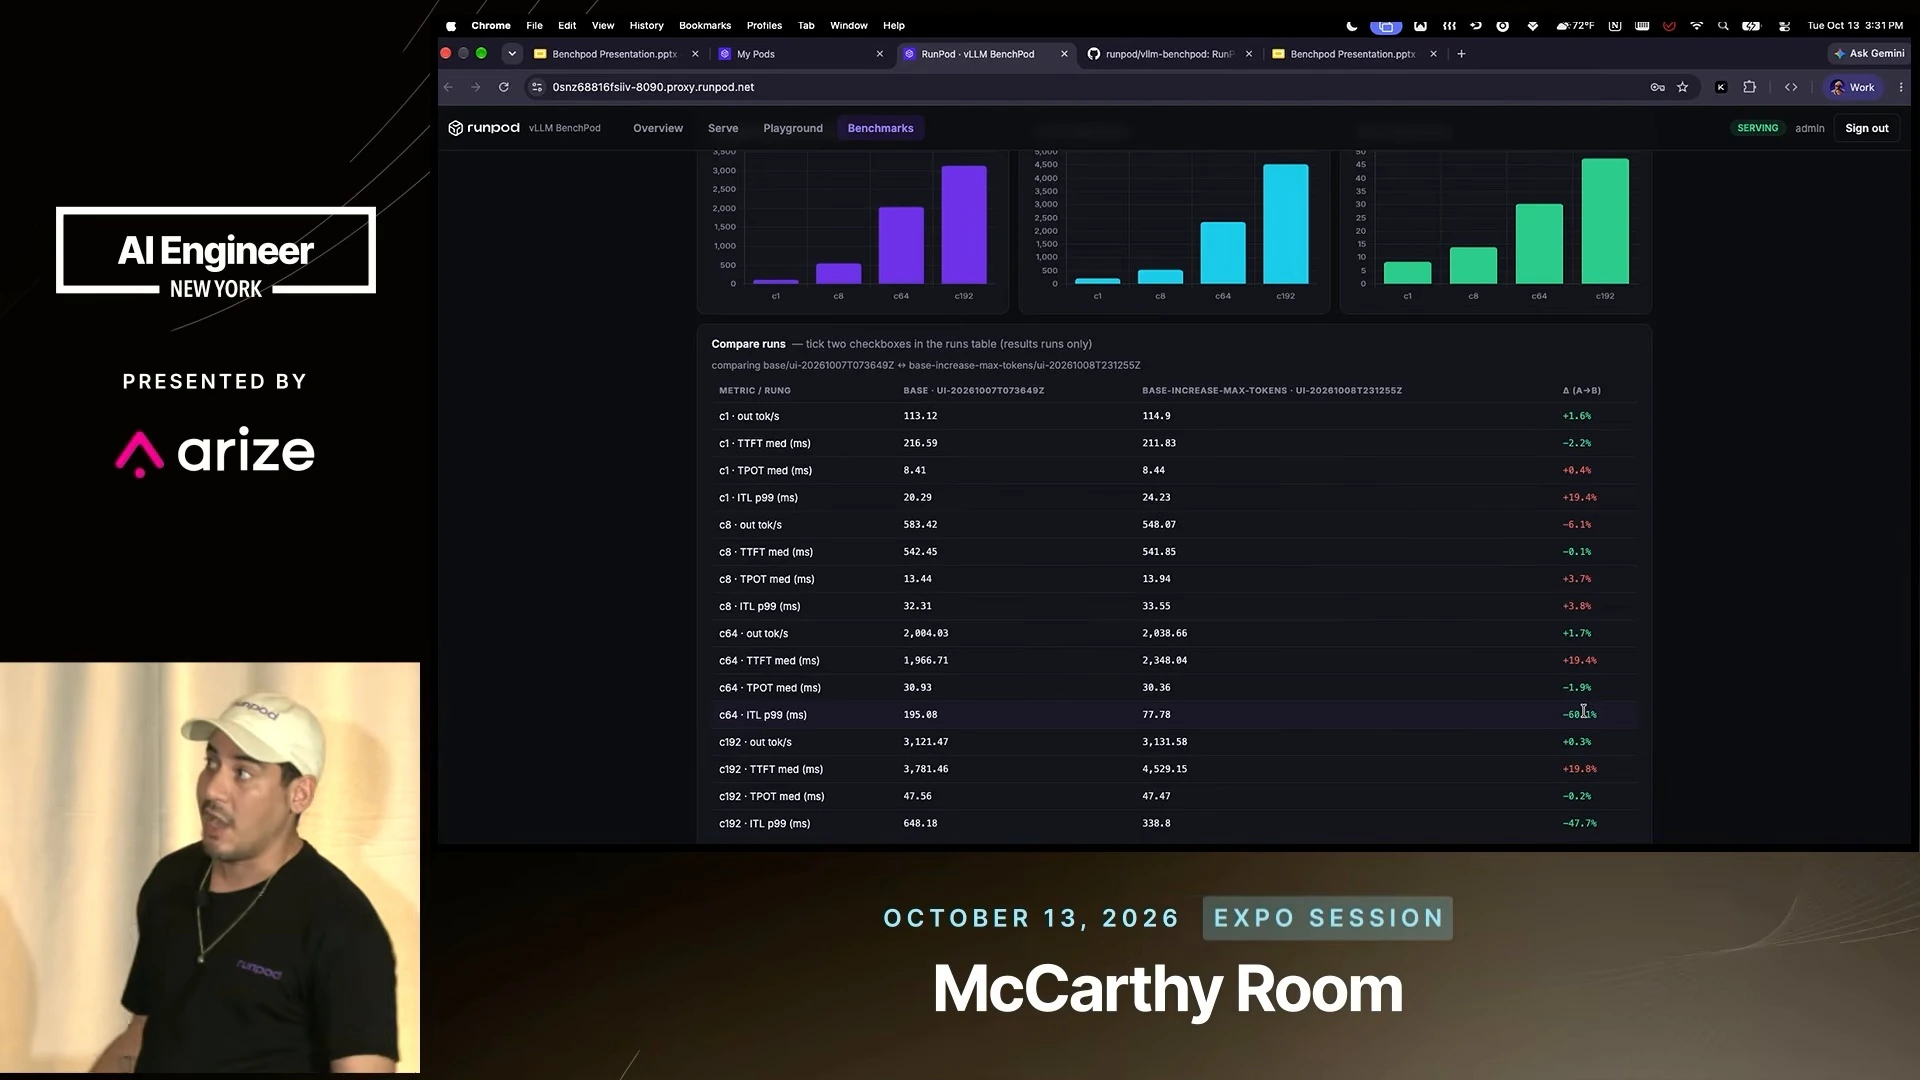Open the Work profile switcher
The height and width of the screenshot is (1080, 1920).
[1853, 87]
